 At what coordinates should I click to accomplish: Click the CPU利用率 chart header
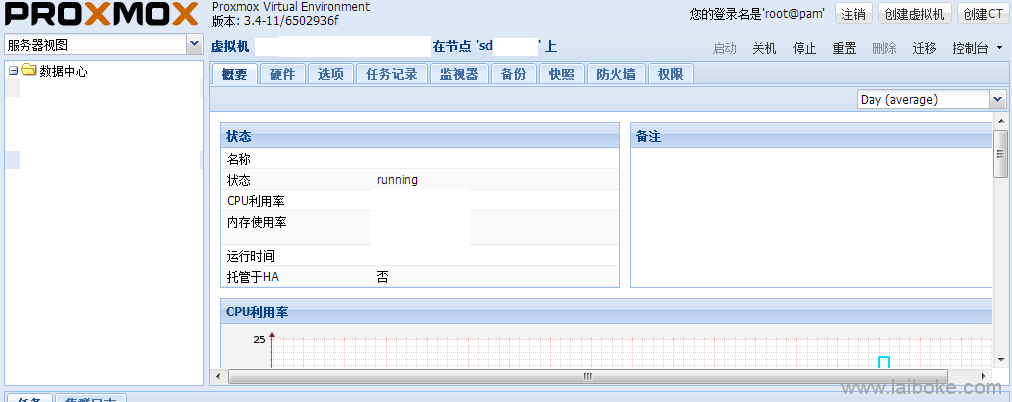point(607,312)
